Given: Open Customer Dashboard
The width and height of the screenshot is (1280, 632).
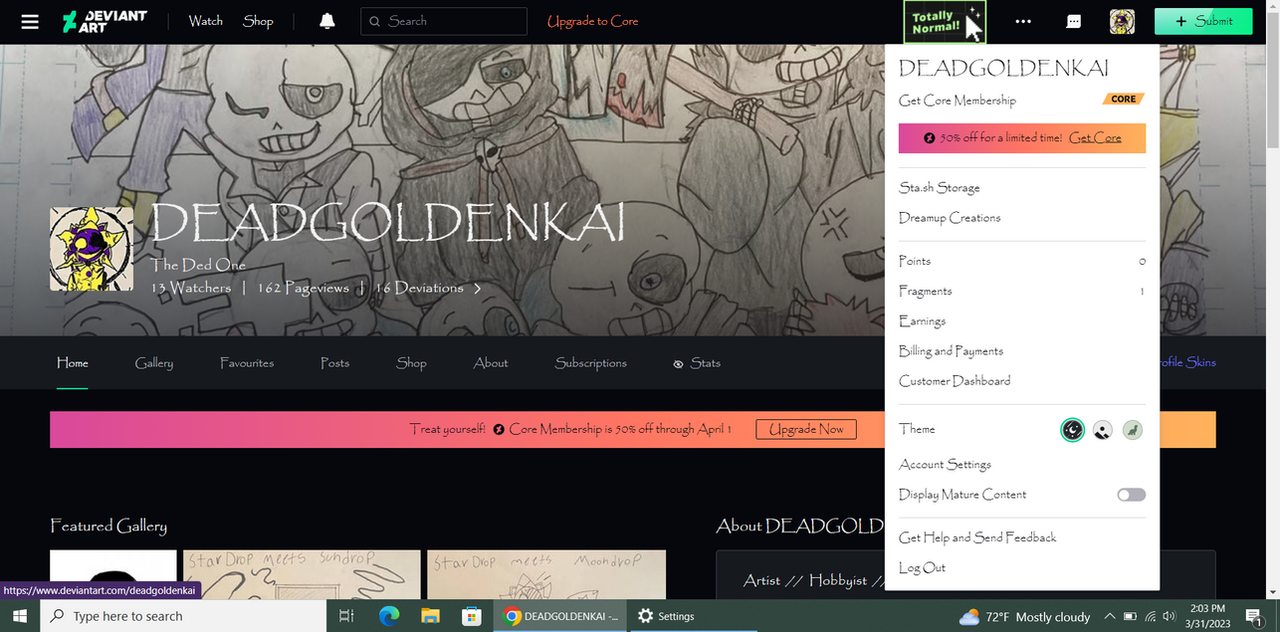Looking at the screenshot, I should click(954, 381).
